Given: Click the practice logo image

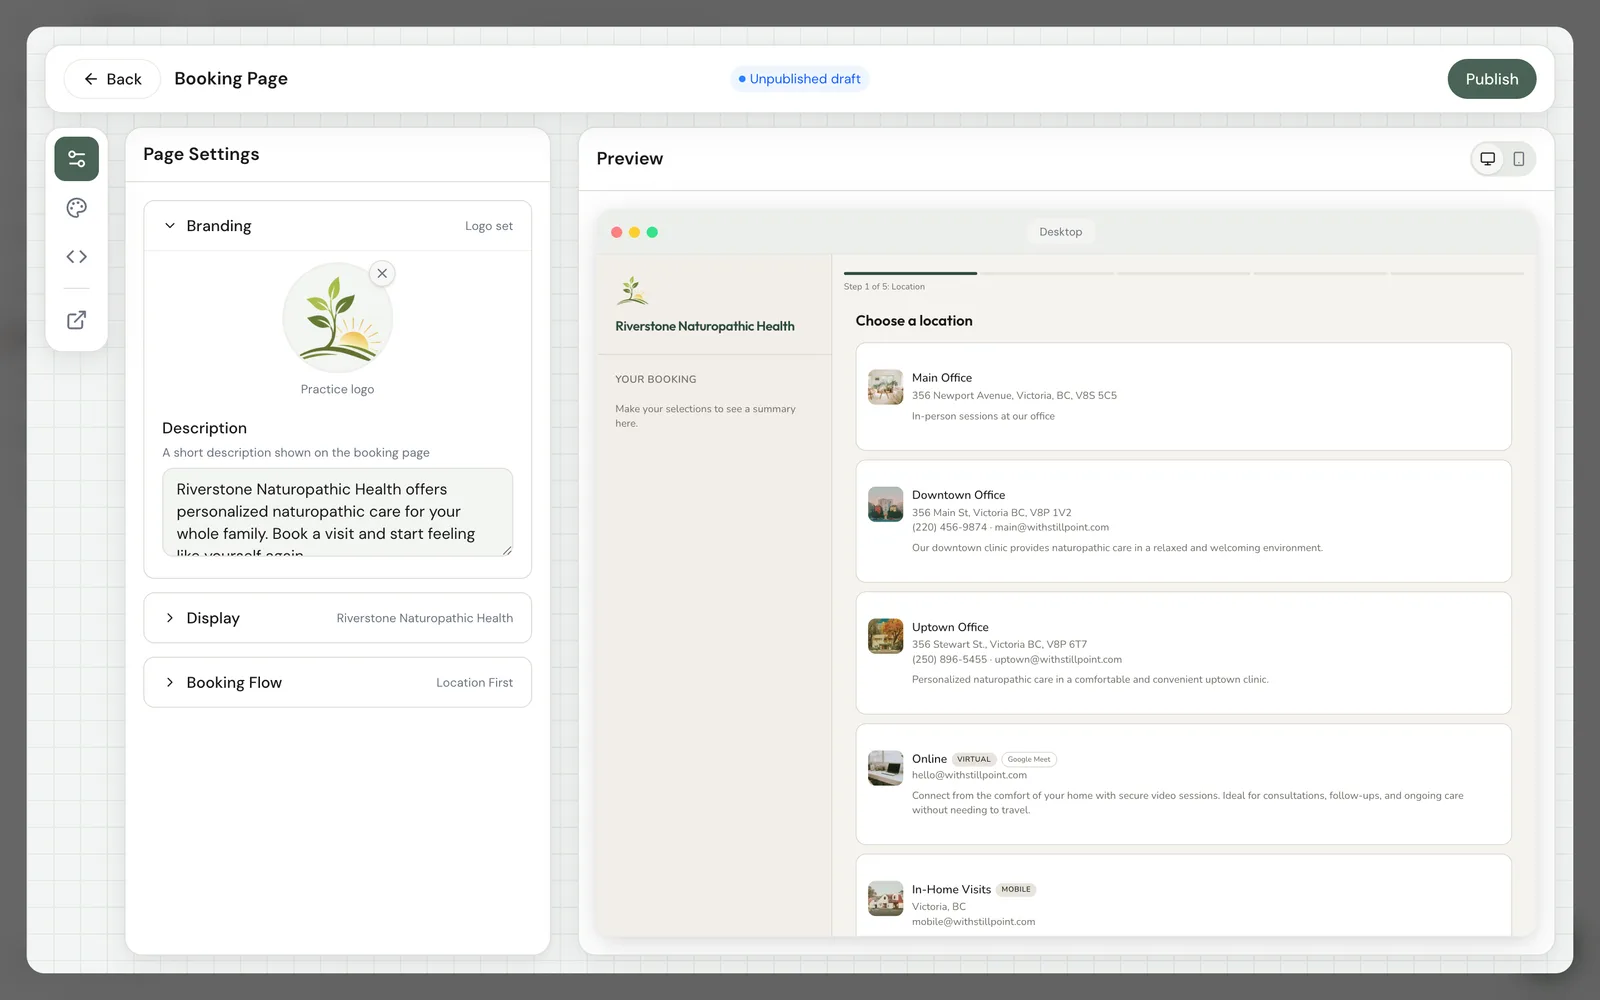Looking at the screenshot, I should (337, 318).
